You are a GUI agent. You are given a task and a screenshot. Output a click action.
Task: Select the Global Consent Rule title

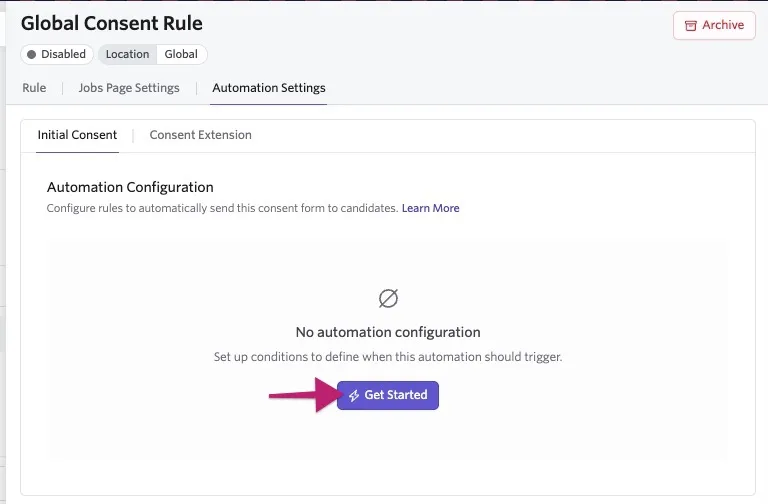tap(112, 23)
